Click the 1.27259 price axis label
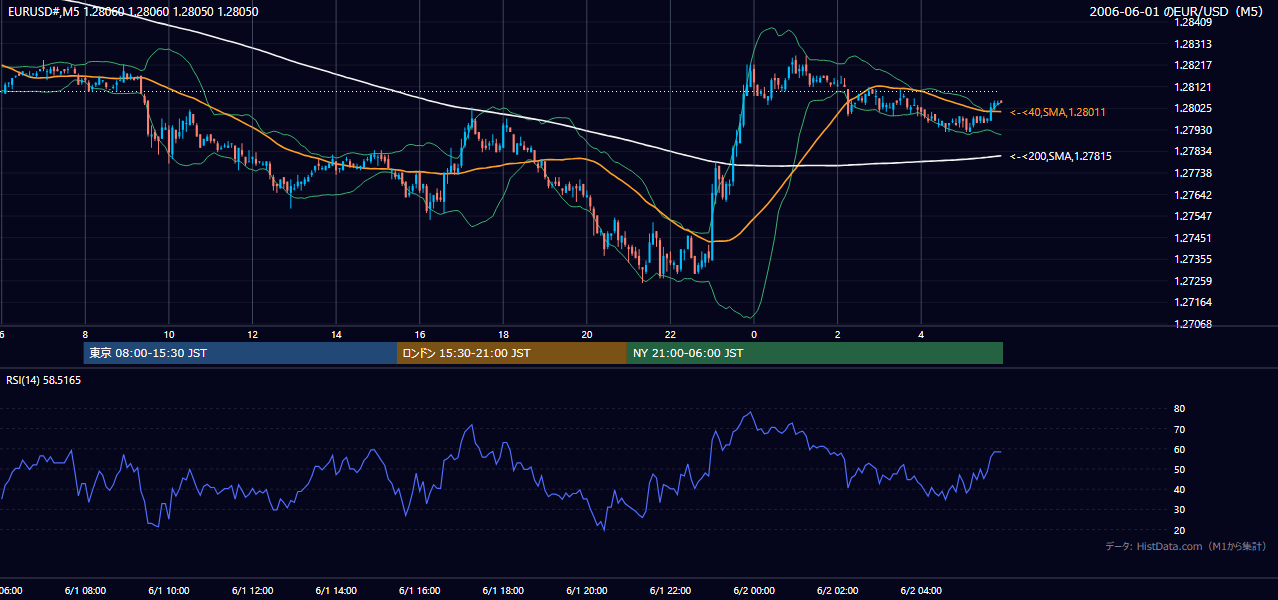Viewport: 1278px width, 600px height. [1193, 281]
